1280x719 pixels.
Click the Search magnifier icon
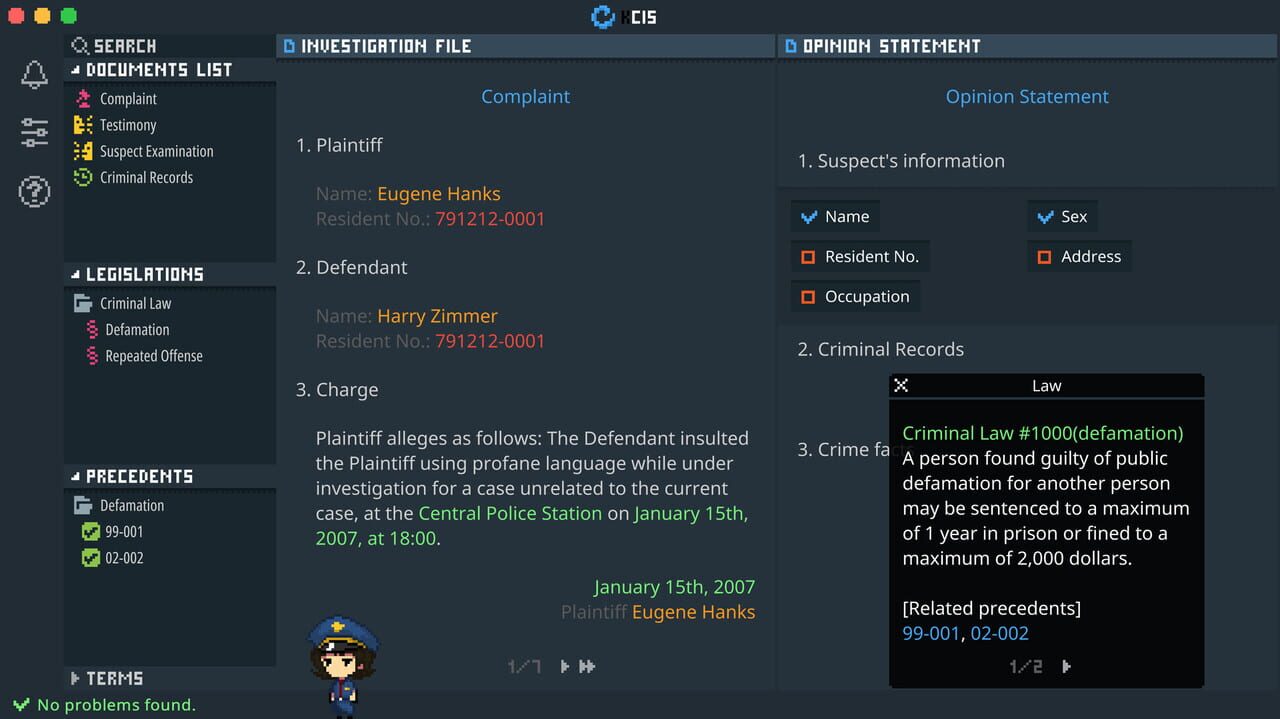[81, 45]
